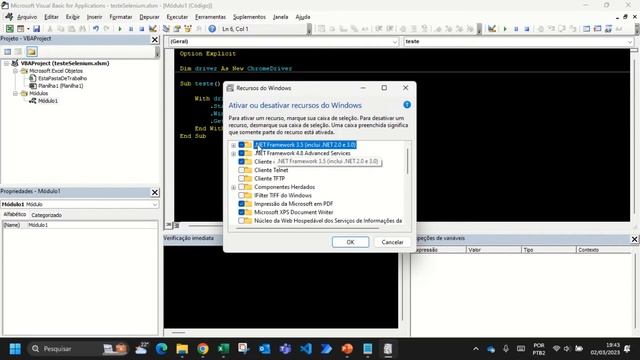Click the debug toolbar reset stop icon

pos(527,29)
